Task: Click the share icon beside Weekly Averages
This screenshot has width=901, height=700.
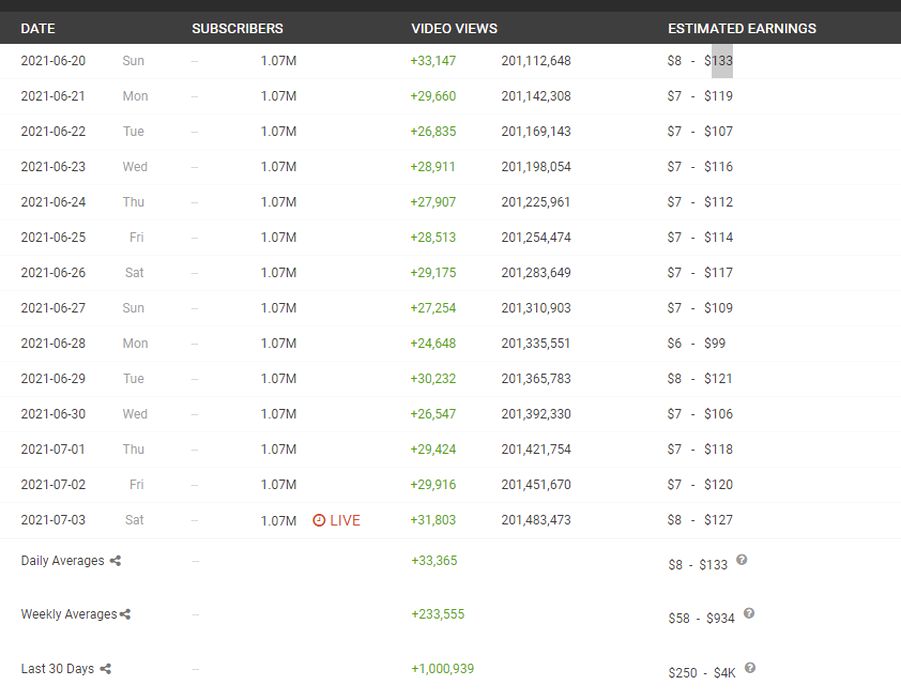Action: coord(125,615)
